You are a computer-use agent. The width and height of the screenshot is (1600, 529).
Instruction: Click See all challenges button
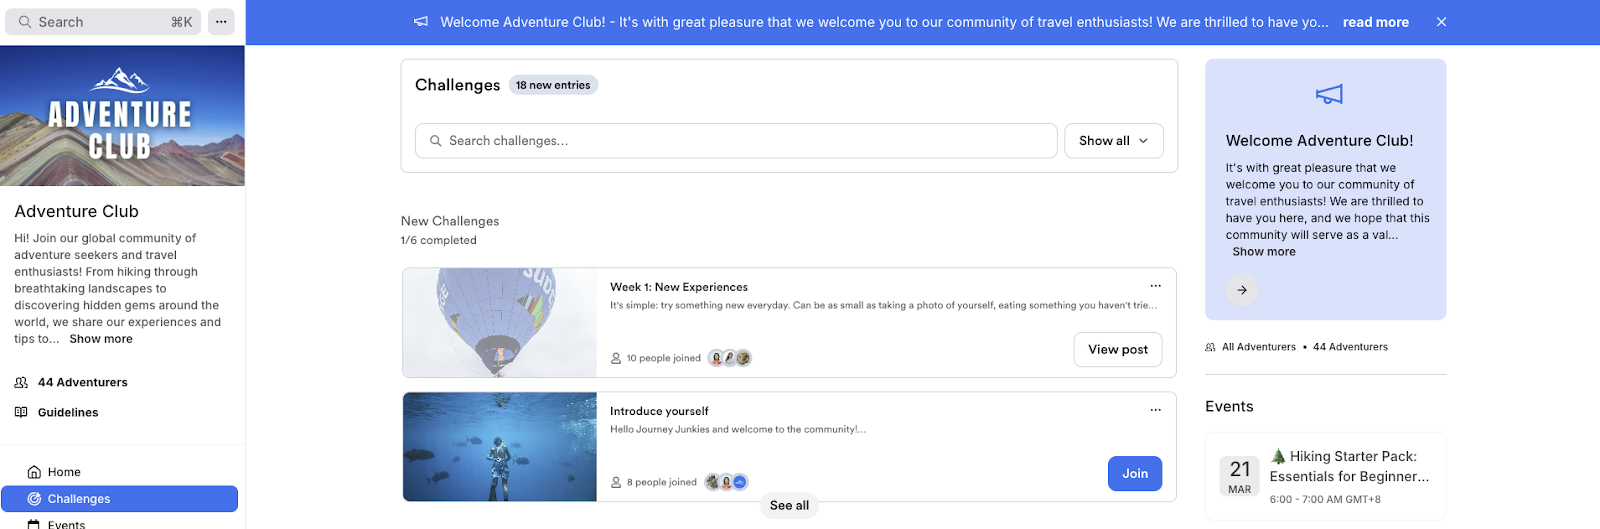coord(789,506)
